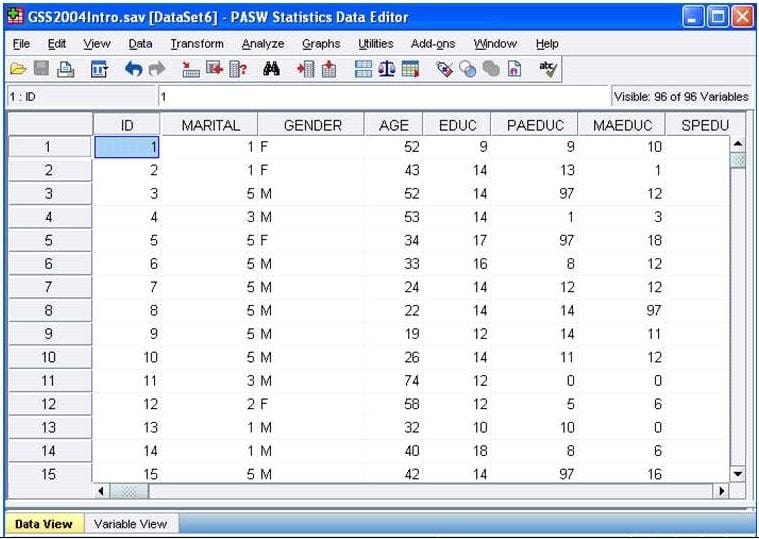Open the Window menu
This screenshot has width=759, height=539.
[495, 44]
